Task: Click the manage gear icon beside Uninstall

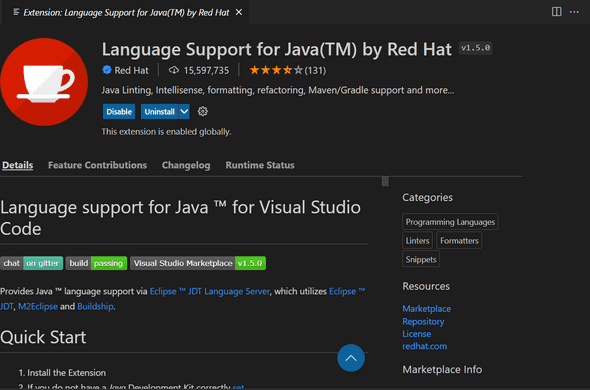Action: [203, 111]
